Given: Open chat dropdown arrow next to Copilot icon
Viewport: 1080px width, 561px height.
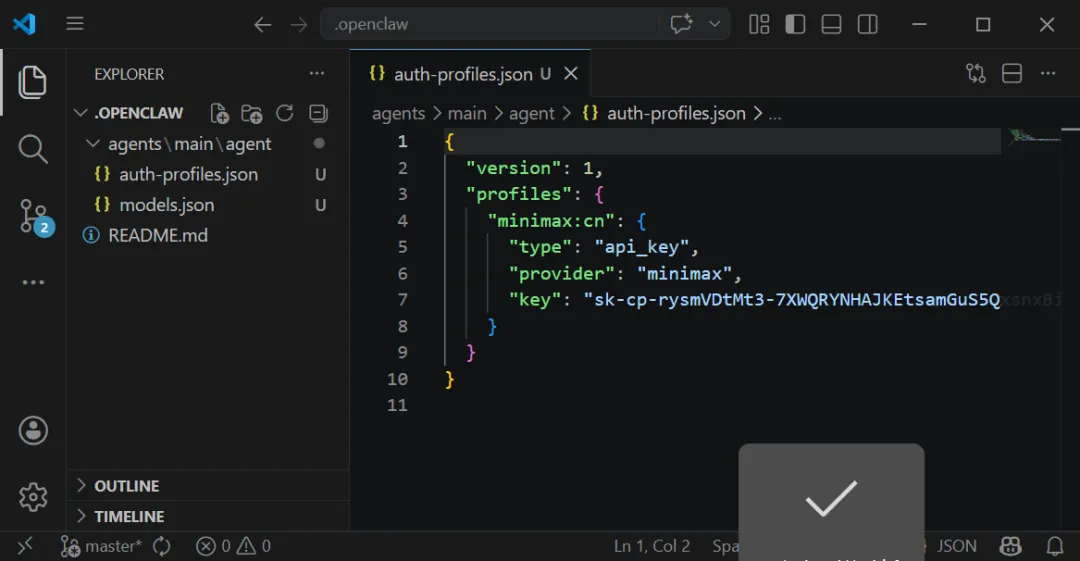Looking at the screenshot, I should point(714,24).
